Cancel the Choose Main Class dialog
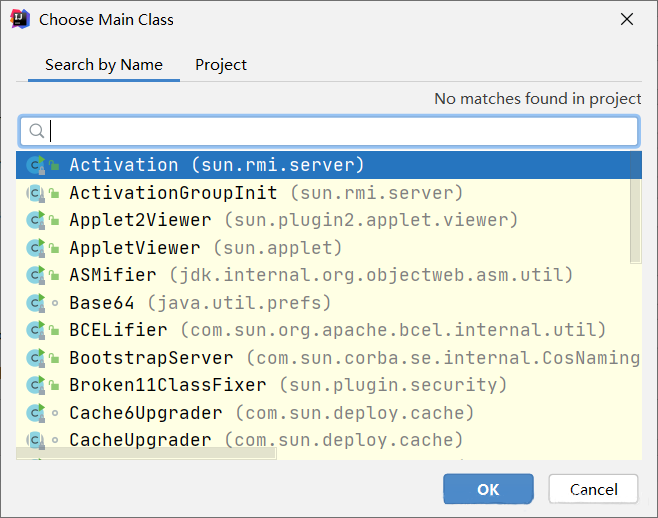Screen dimensions: 658x518 [x=593, y=489]
